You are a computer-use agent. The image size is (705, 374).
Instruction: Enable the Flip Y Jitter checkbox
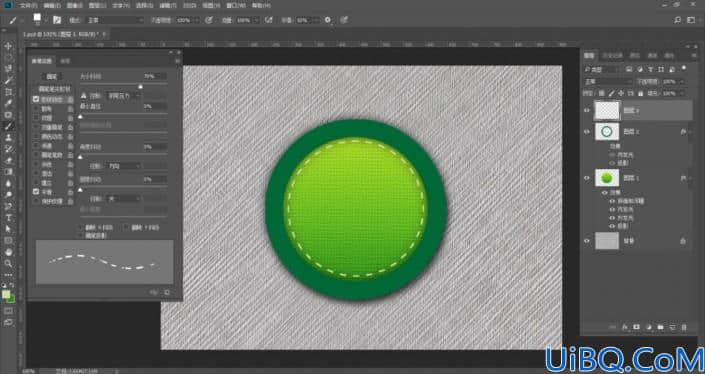pos(126,228)
